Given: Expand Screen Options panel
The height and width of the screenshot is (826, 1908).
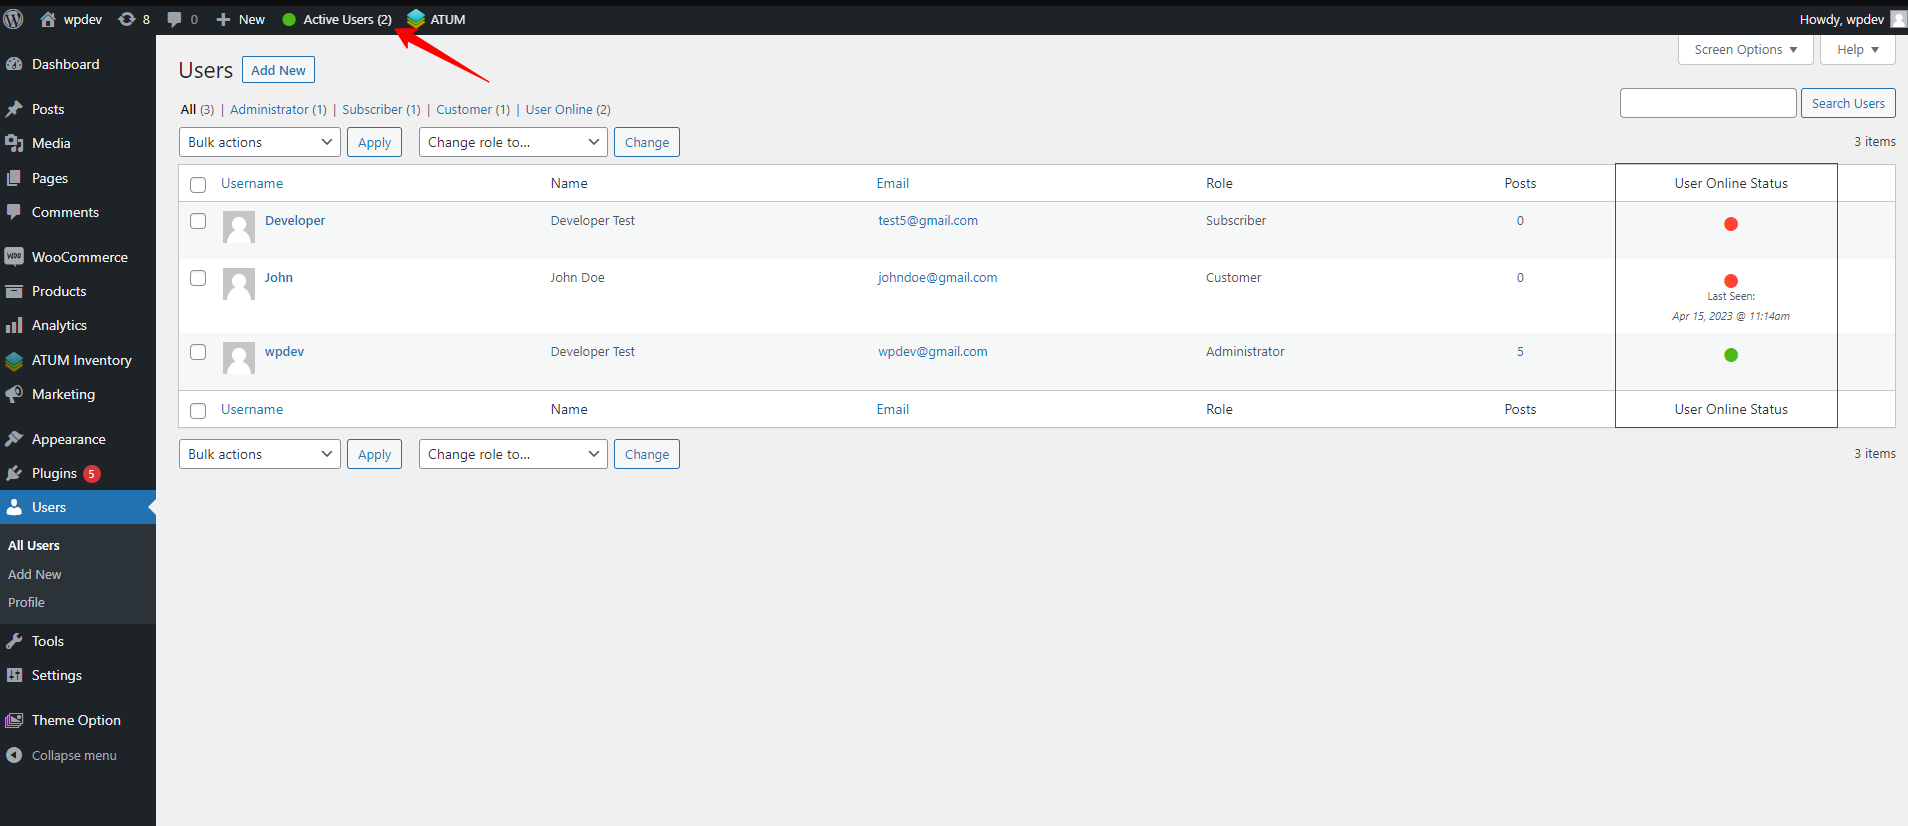Looking at the screenshot, I should coord(1745,50).
